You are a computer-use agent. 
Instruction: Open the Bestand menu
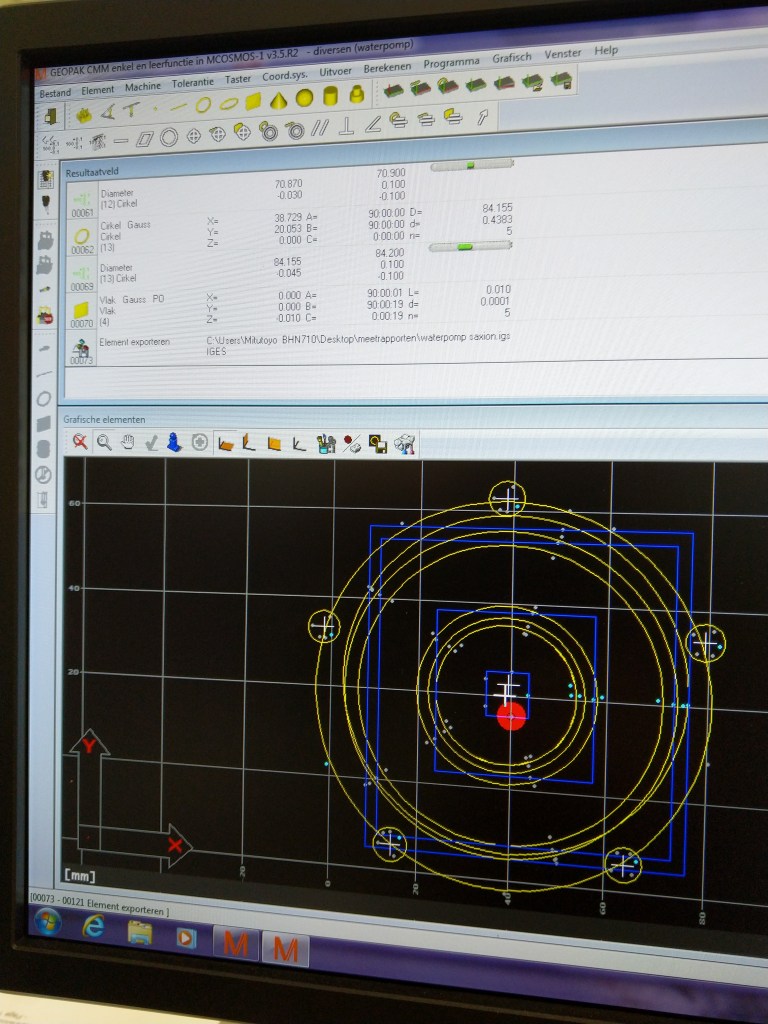pos(55,93)
